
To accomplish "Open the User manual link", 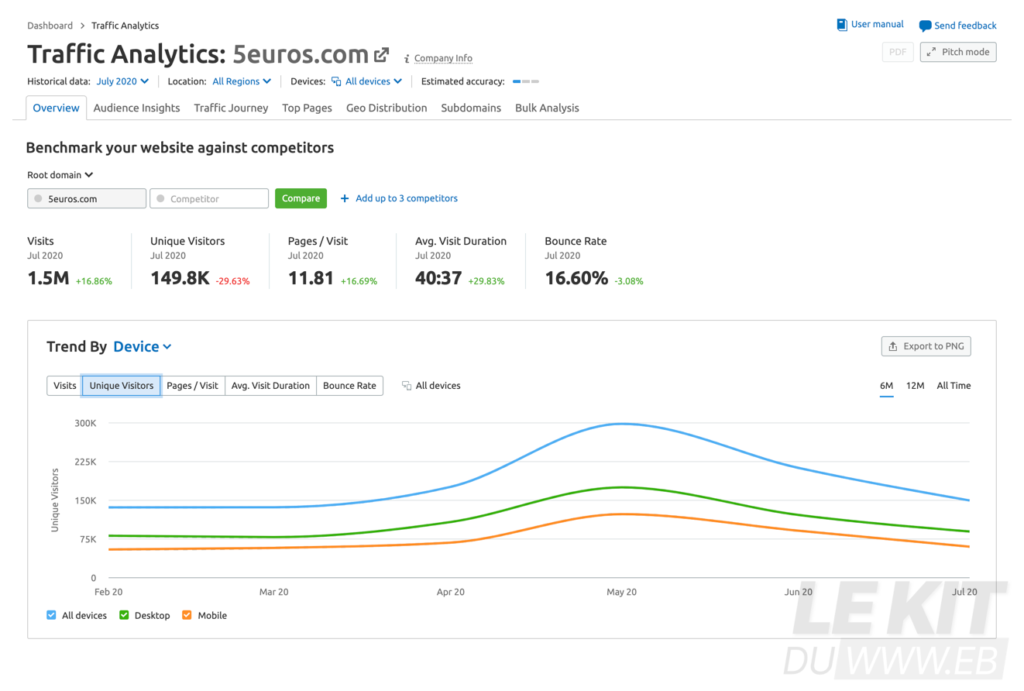I will point(877,24).
